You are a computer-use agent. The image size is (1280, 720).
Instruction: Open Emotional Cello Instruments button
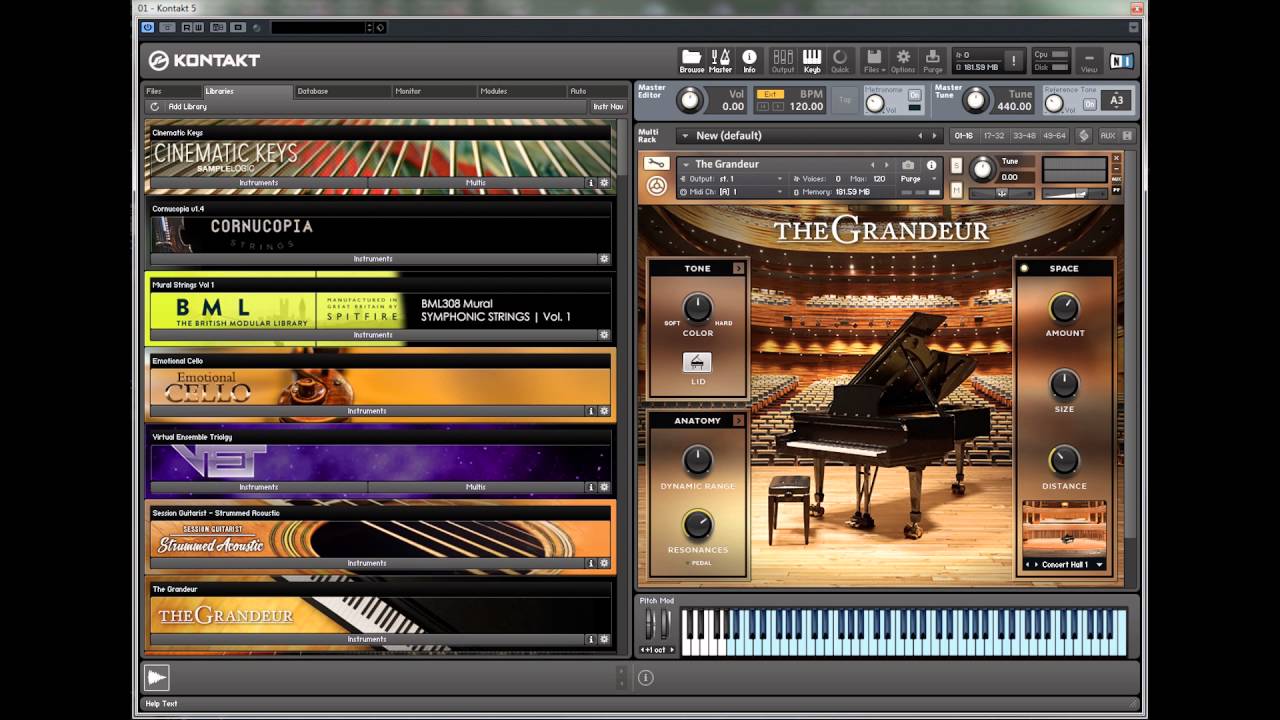(x=367, y=411)
